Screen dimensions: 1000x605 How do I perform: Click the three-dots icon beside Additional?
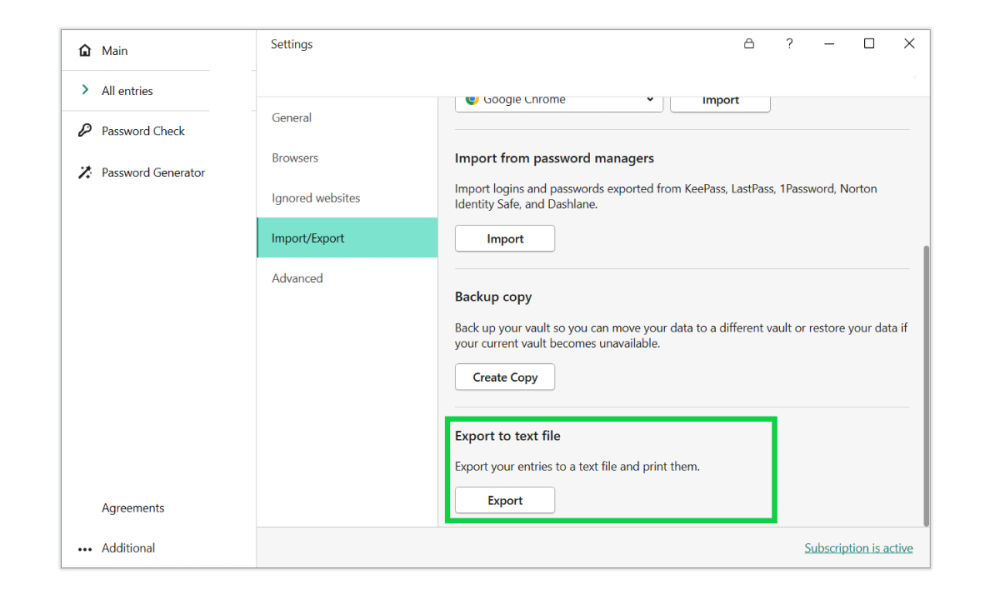pos(85,549)
